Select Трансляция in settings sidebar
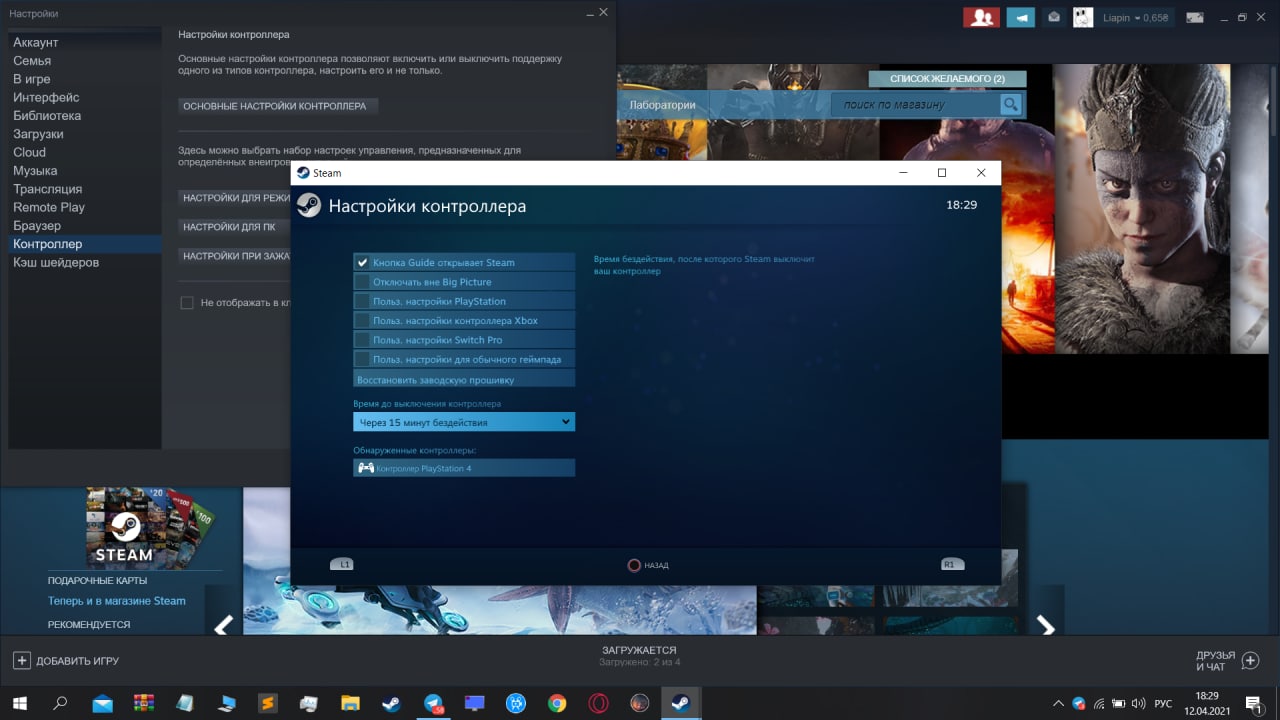Screen dimensions: 1280x720 tap(48, 189)
